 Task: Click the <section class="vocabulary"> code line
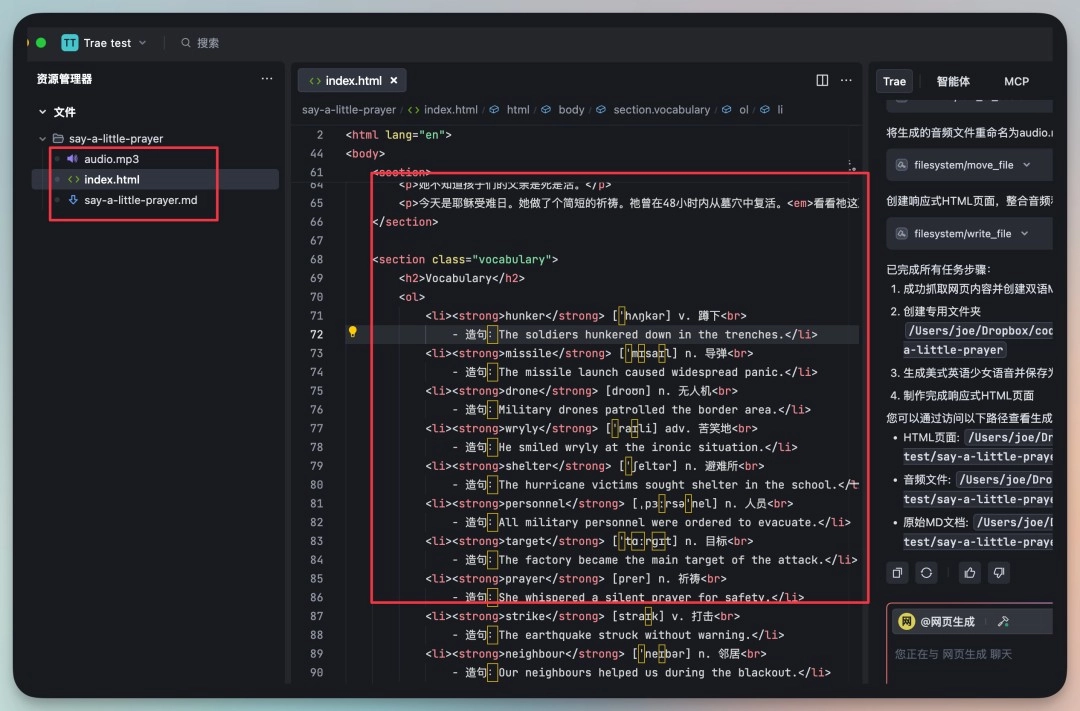pos(465,260)
